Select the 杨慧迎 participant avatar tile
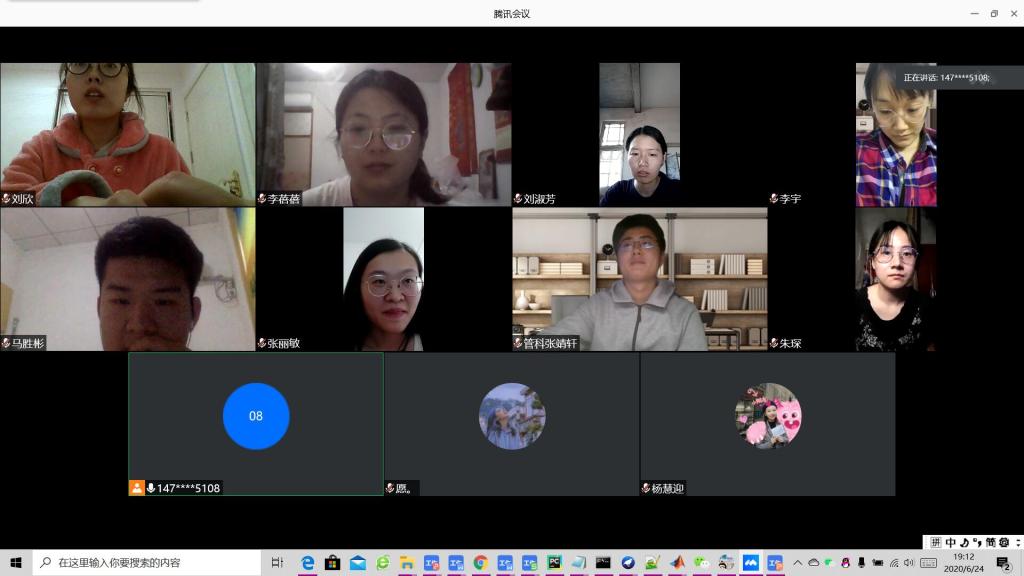This screenshot has width=1024, height=576. tap(768, 416)
